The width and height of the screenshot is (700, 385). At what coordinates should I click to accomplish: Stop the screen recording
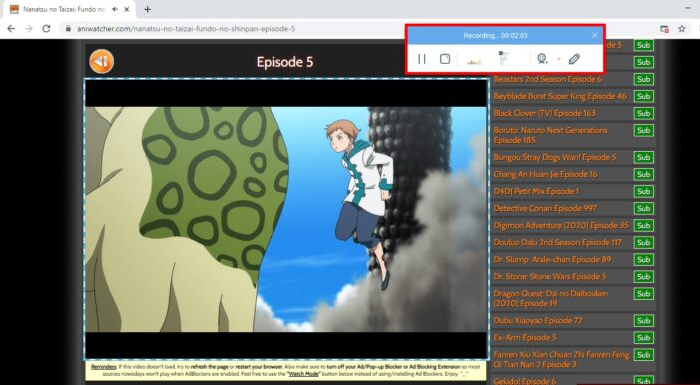(x=445, y=59)
